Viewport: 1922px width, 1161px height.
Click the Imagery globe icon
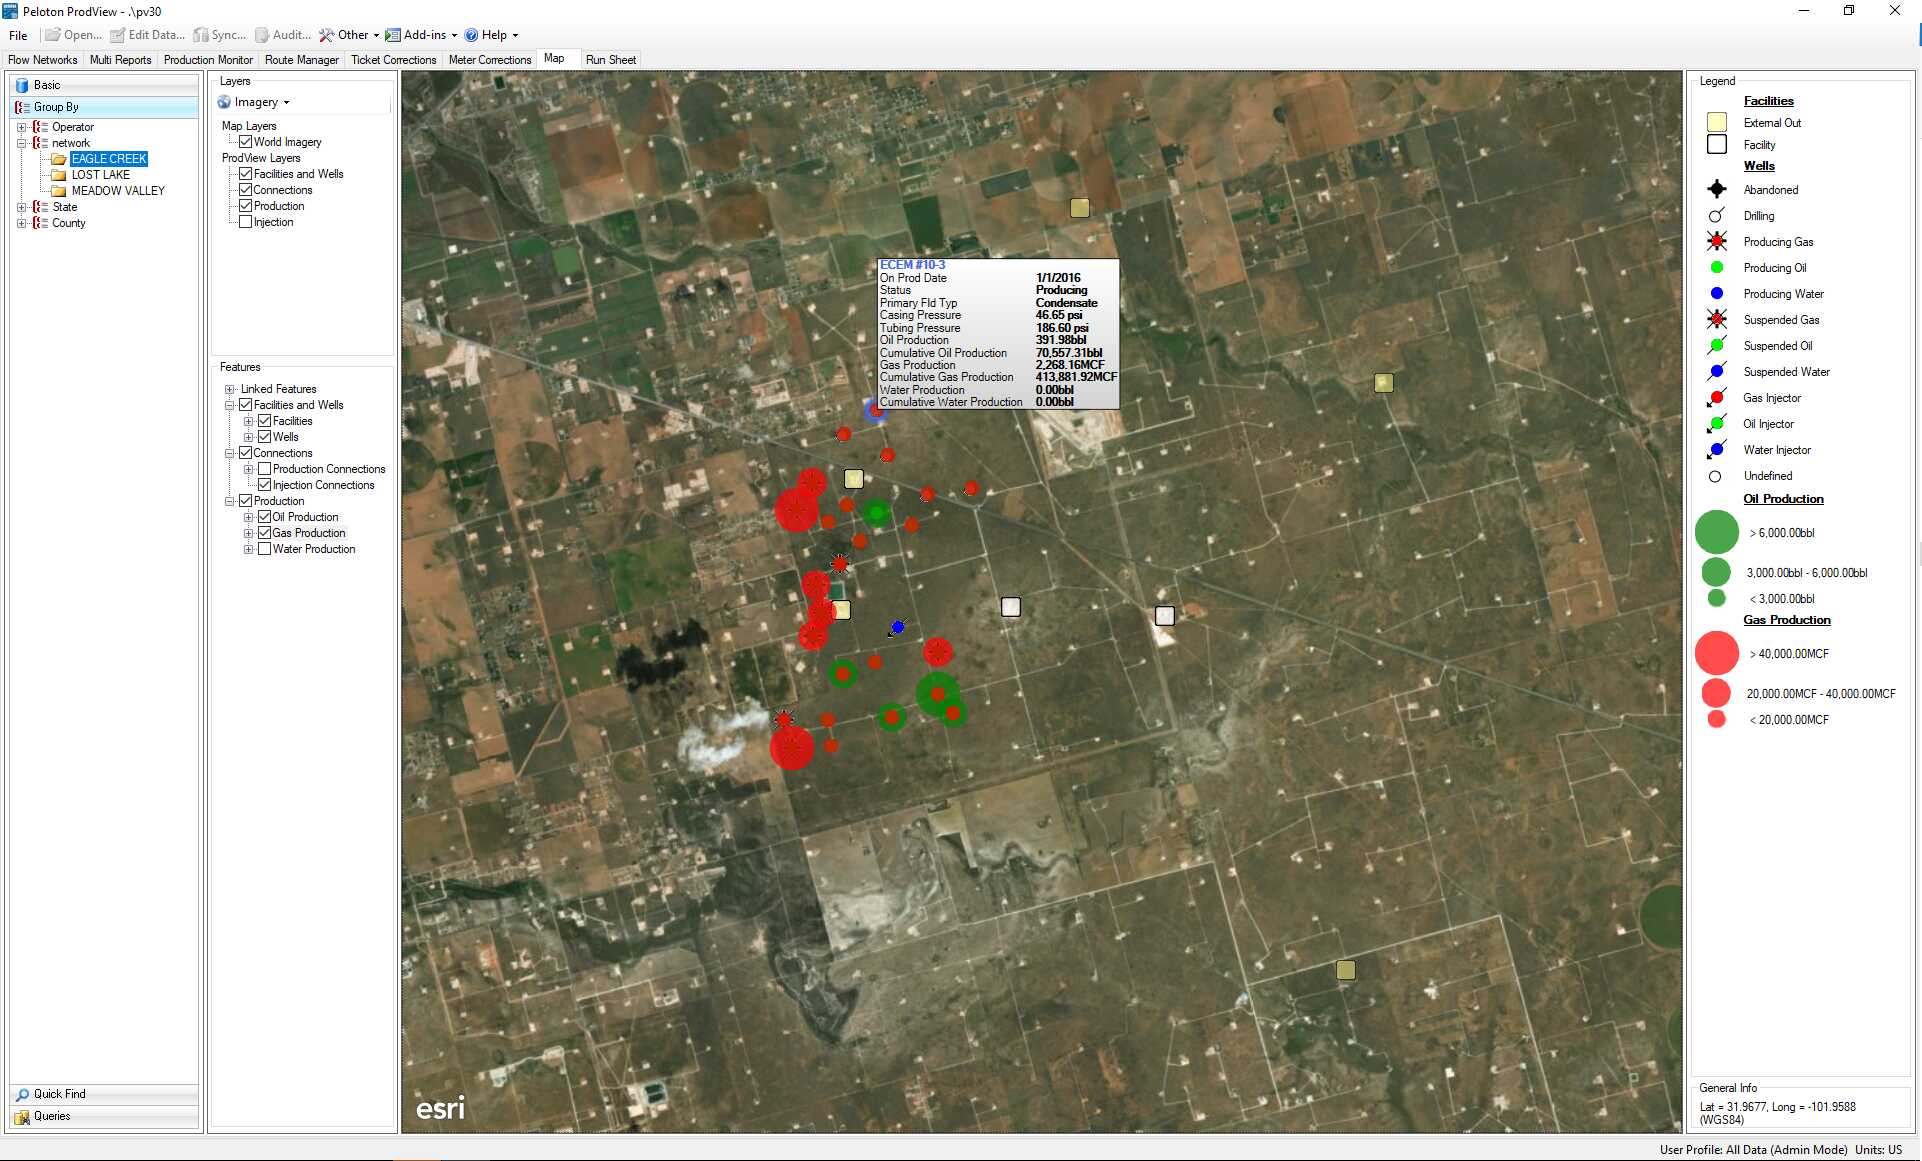[225, 102]
